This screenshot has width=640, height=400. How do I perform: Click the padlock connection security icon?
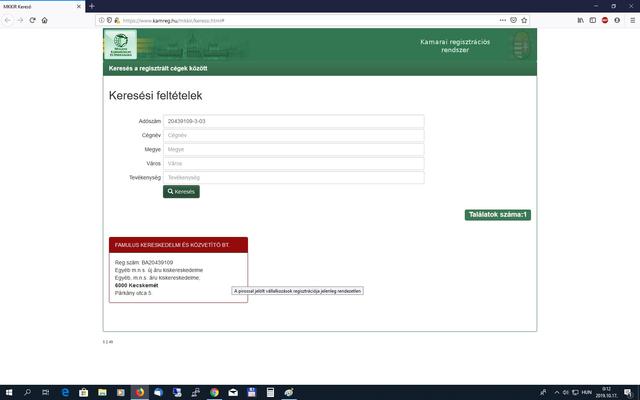pyautogui.click(x=117, y=20)
